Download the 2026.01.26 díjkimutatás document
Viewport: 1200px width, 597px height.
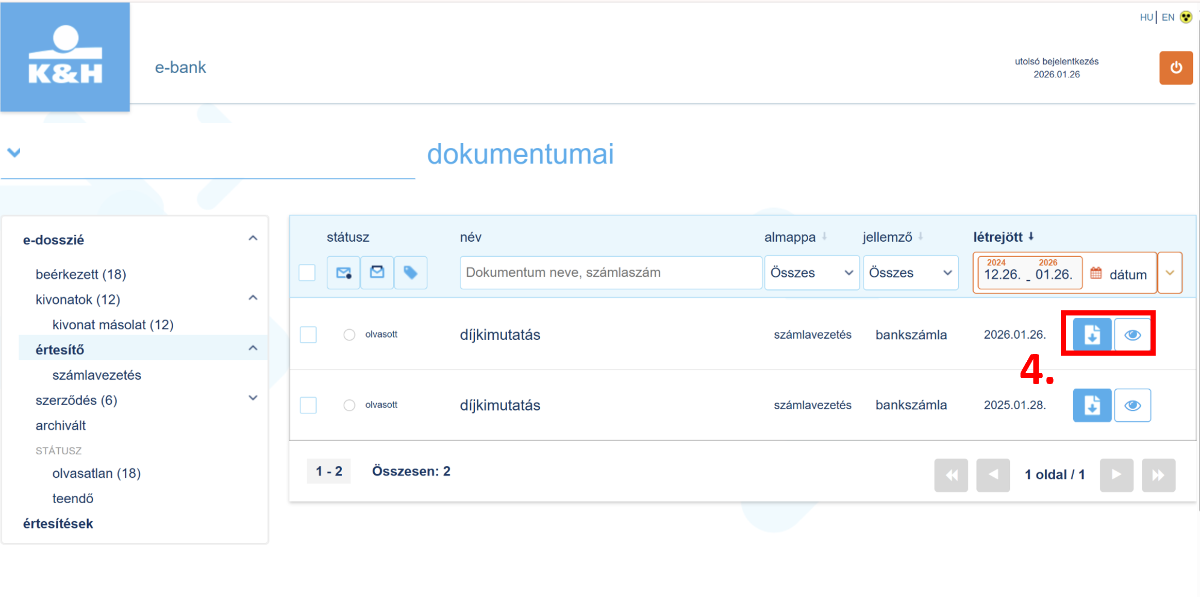coord(1092,335)
